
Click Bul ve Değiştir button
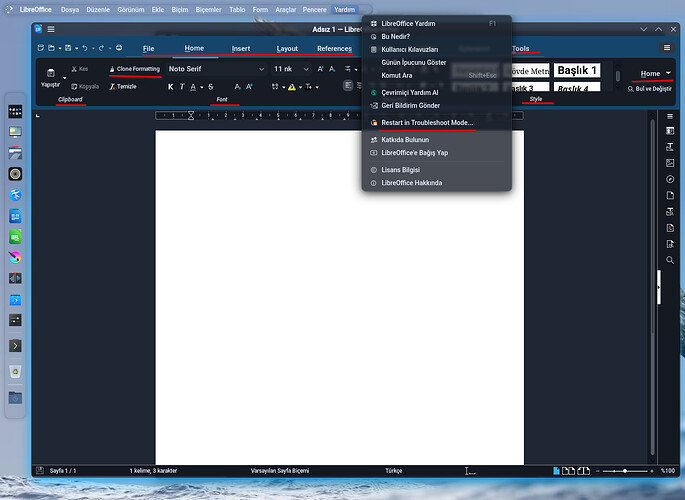650,89
